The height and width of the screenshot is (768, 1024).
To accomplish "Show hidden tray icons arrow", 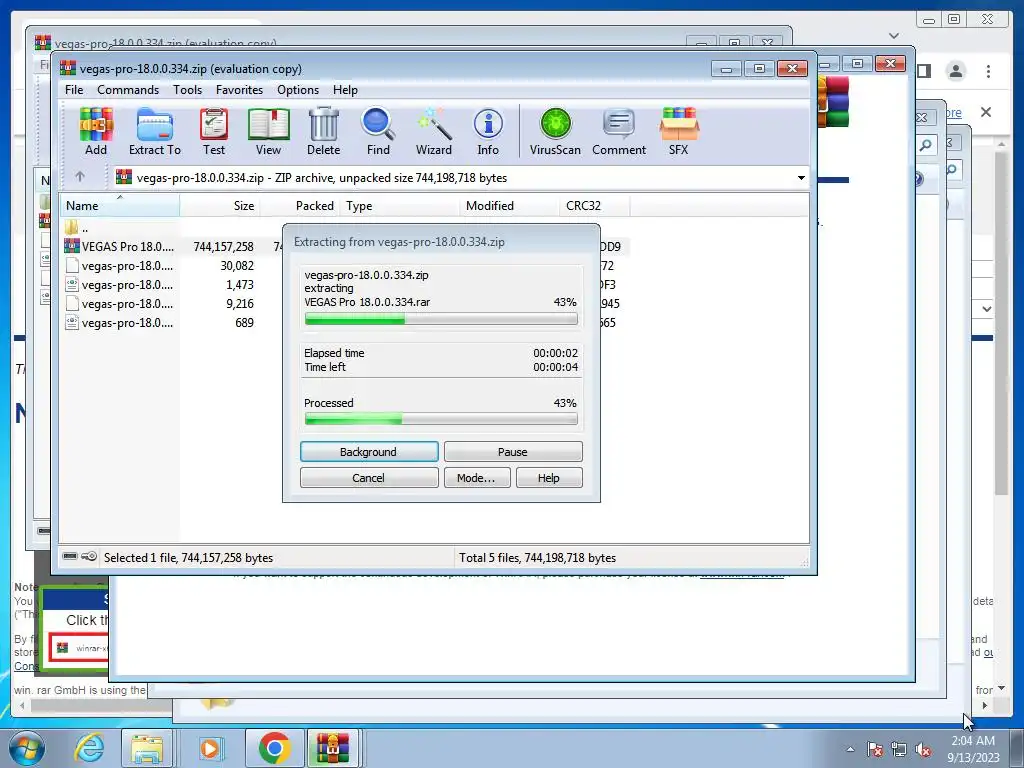I will pos(850,749).
